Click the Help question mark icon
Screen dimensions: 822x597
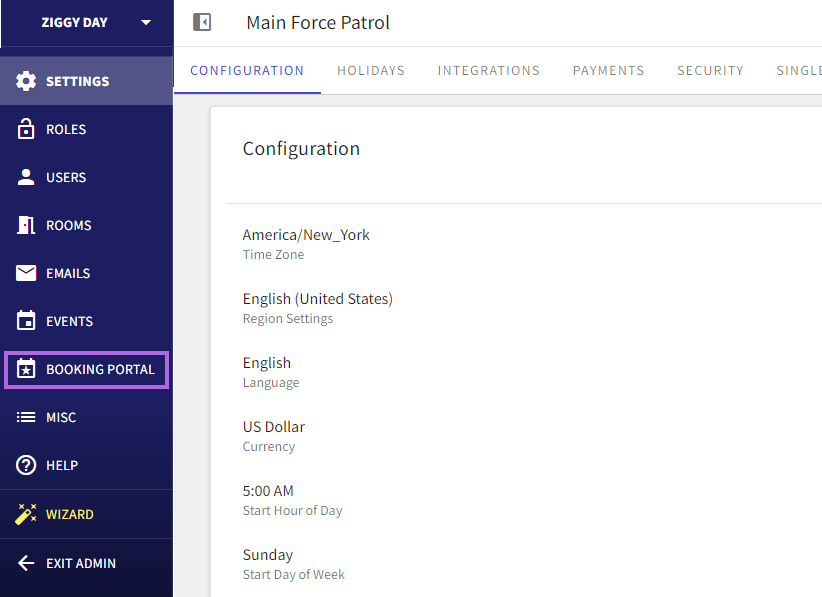[27, 465]
